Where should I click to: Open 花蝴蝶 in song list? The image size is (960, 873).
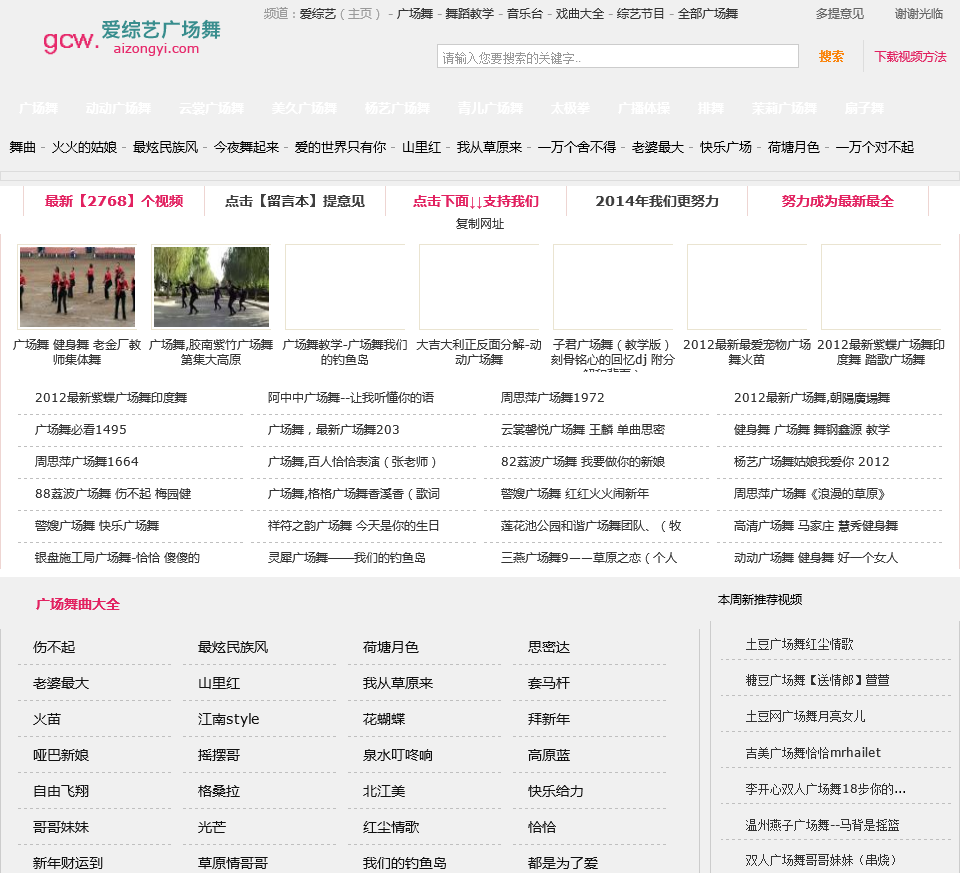(x=384, y=719)
